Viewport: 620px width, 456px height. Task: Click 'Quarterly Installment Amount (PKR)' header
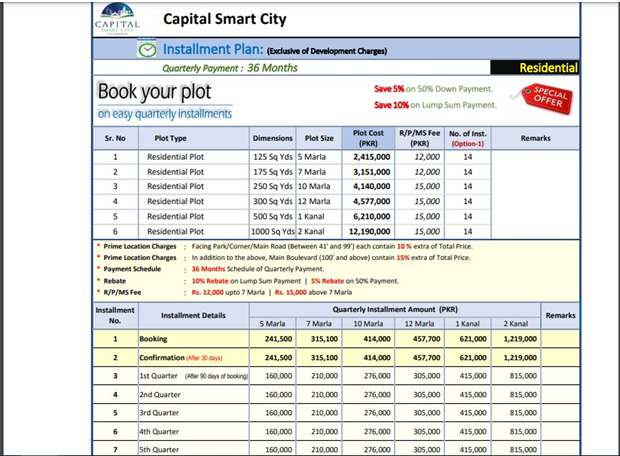395,310
